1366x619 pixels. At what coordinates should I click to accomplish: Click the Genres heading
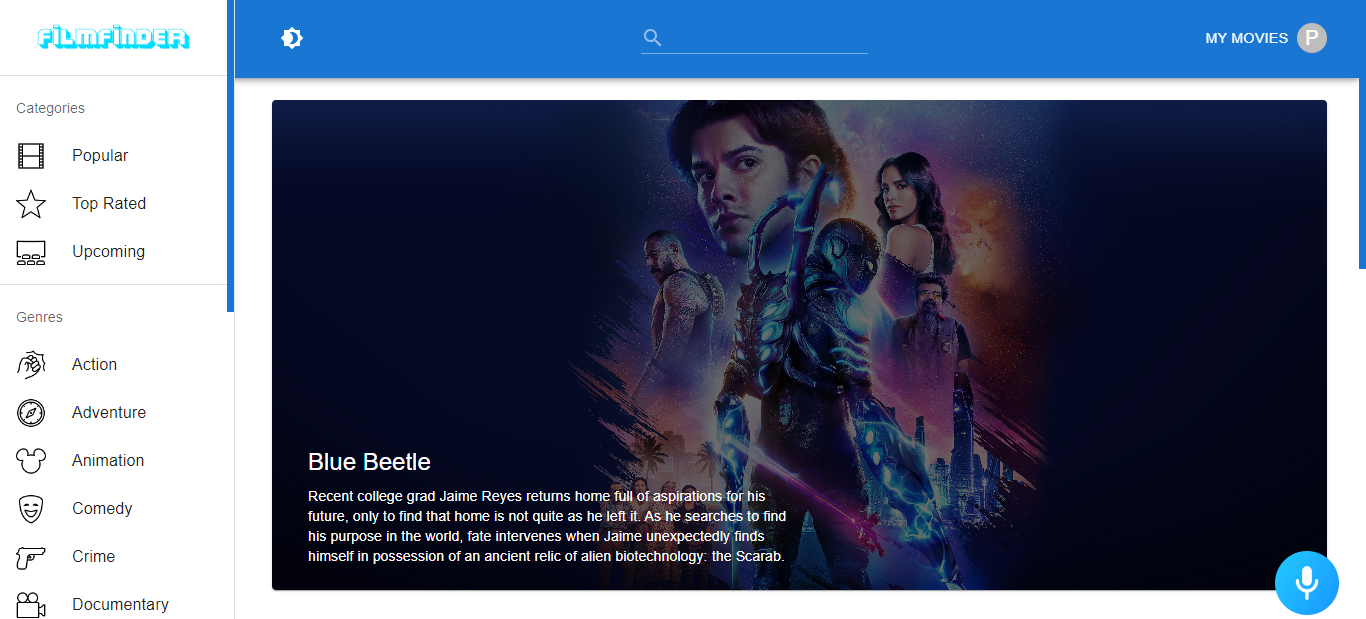coord(39,317)
